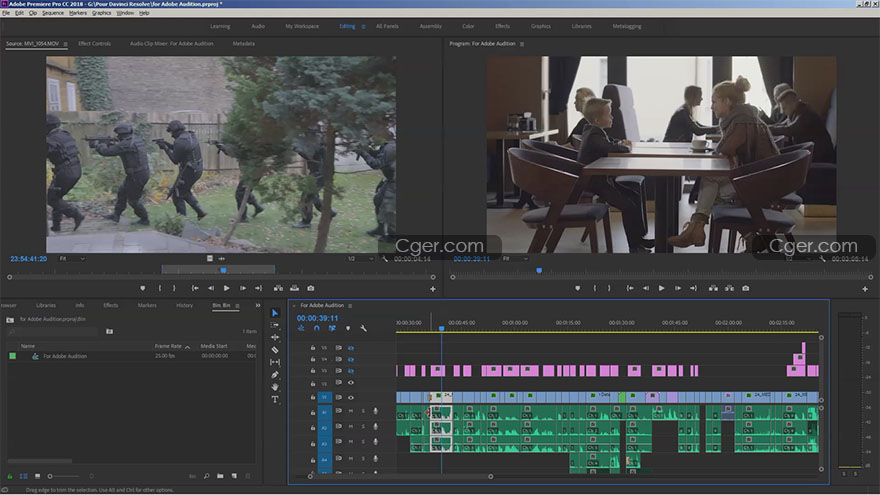
Task: Toggle track lock for V5
Action: tap(313, 348)
